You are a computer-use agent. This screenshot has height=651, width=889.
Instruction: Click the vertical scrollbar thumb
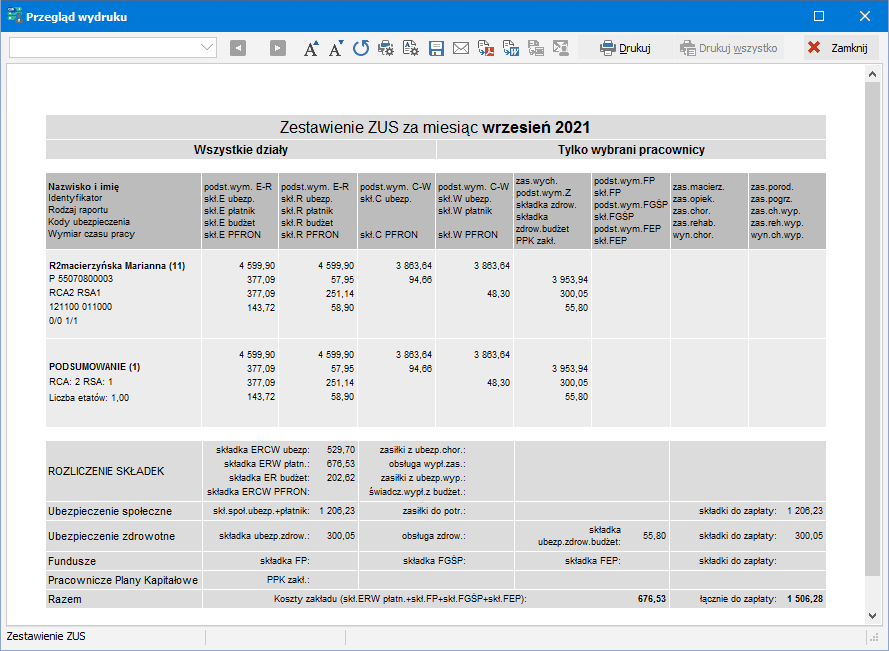[872, 329]
